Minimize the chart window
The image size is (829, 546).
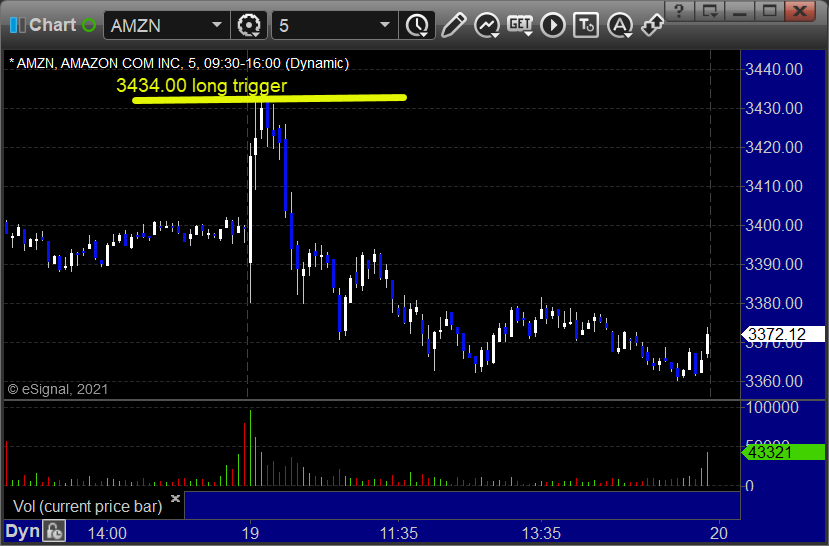pyautogui.click(x=739, y=11)
